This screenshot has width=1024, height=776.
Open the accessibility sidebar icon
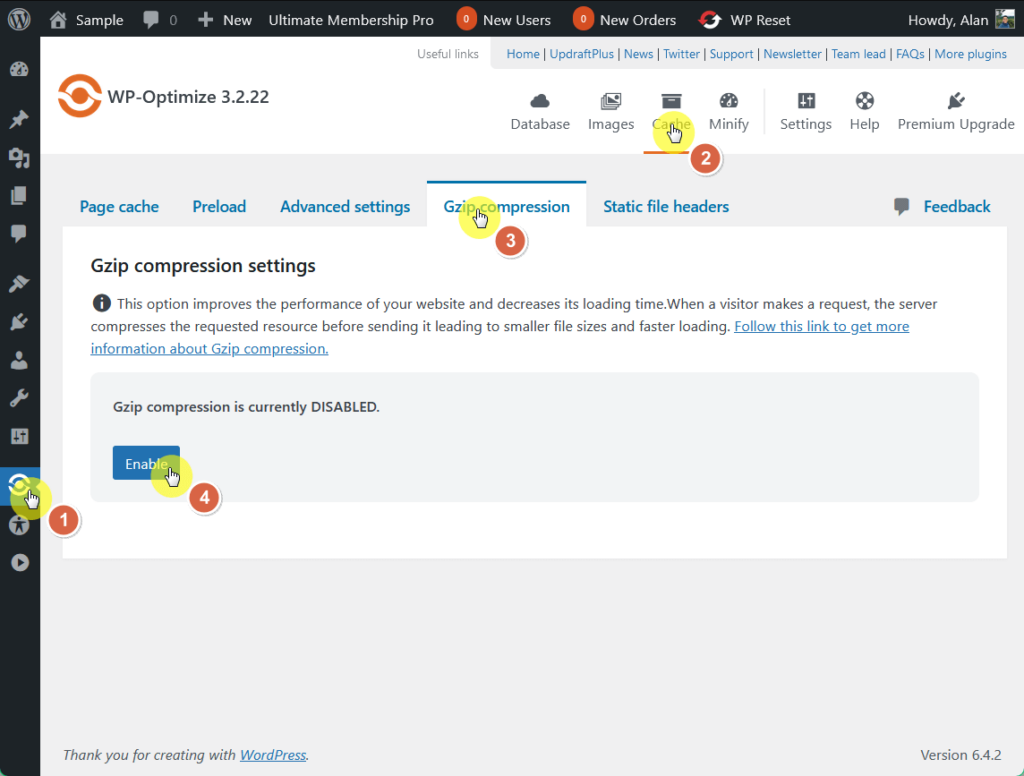click(x=20, y=525)
